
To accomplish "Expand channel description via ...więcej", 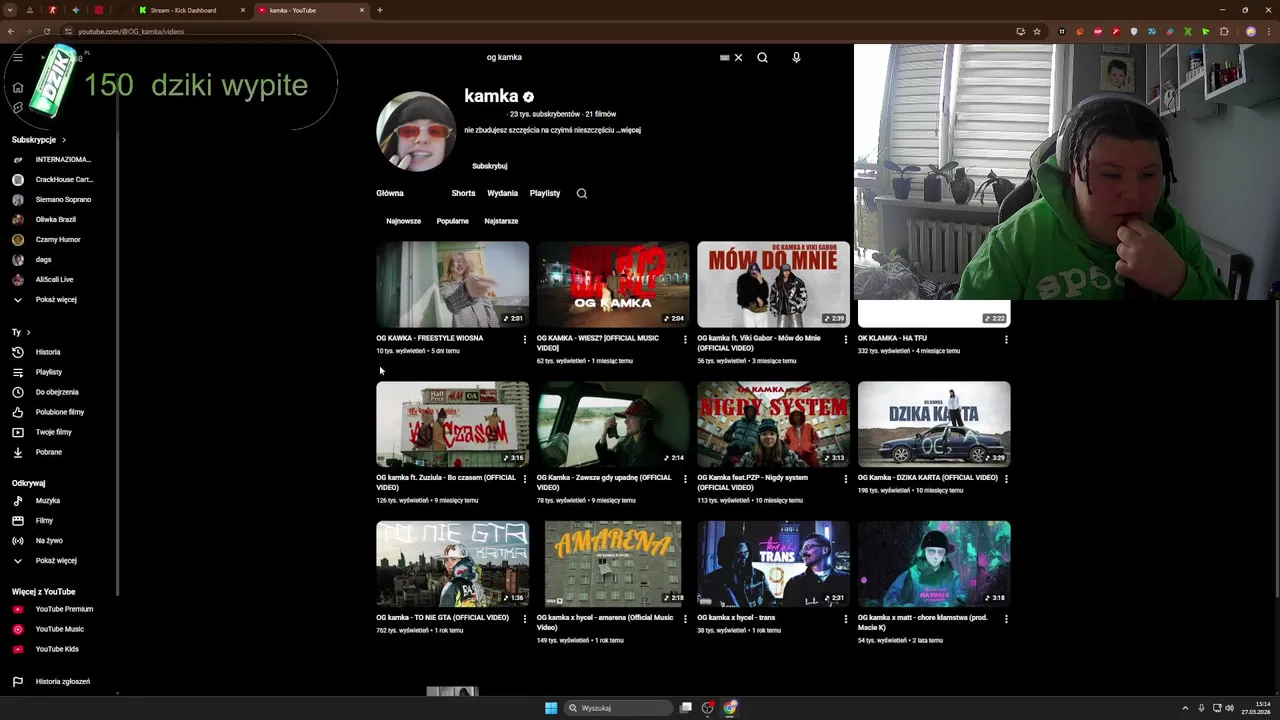I will pos(629,130).
